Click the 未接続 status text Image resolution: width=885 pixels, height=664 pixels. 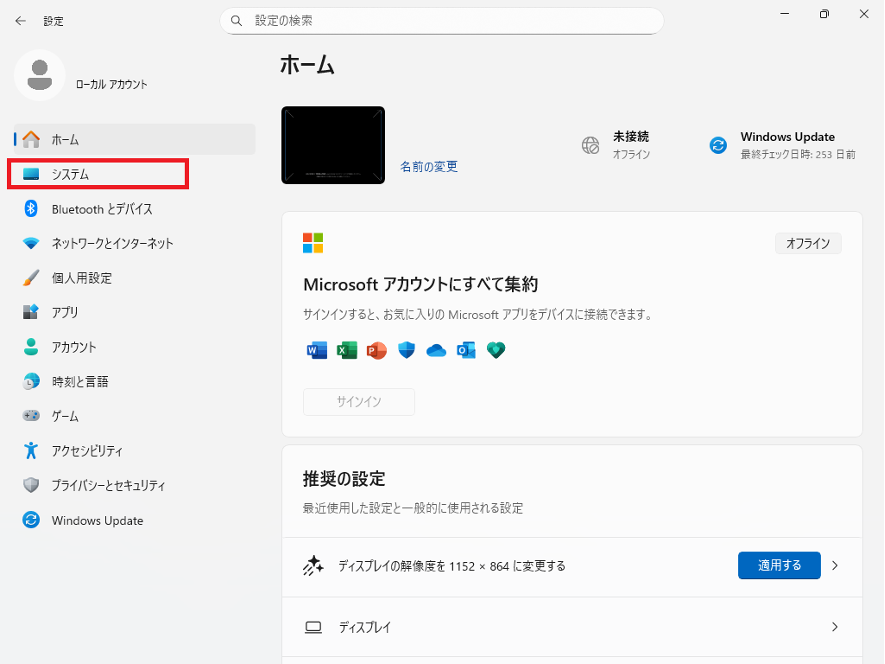(631, 137)
